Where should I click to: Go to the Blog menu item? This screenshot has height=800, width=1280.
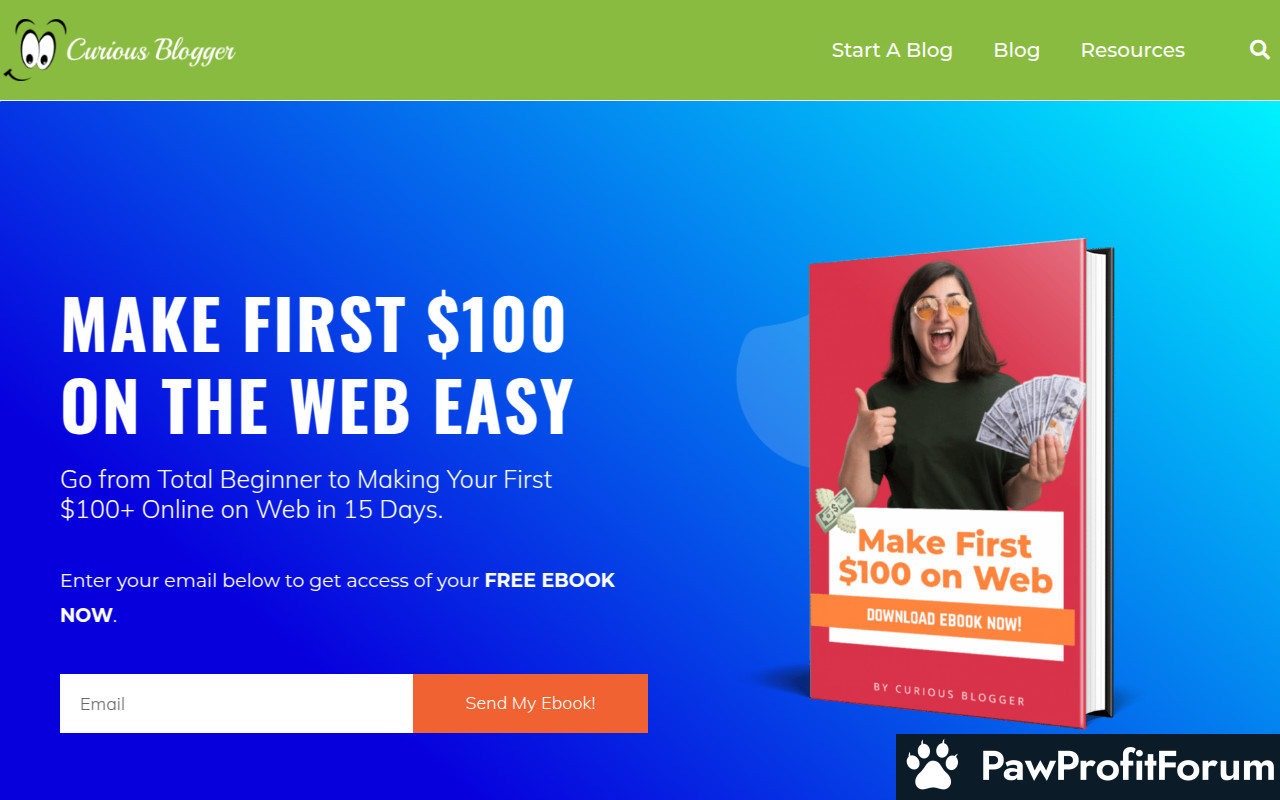pyautogui.click(x=1016, y=50)
